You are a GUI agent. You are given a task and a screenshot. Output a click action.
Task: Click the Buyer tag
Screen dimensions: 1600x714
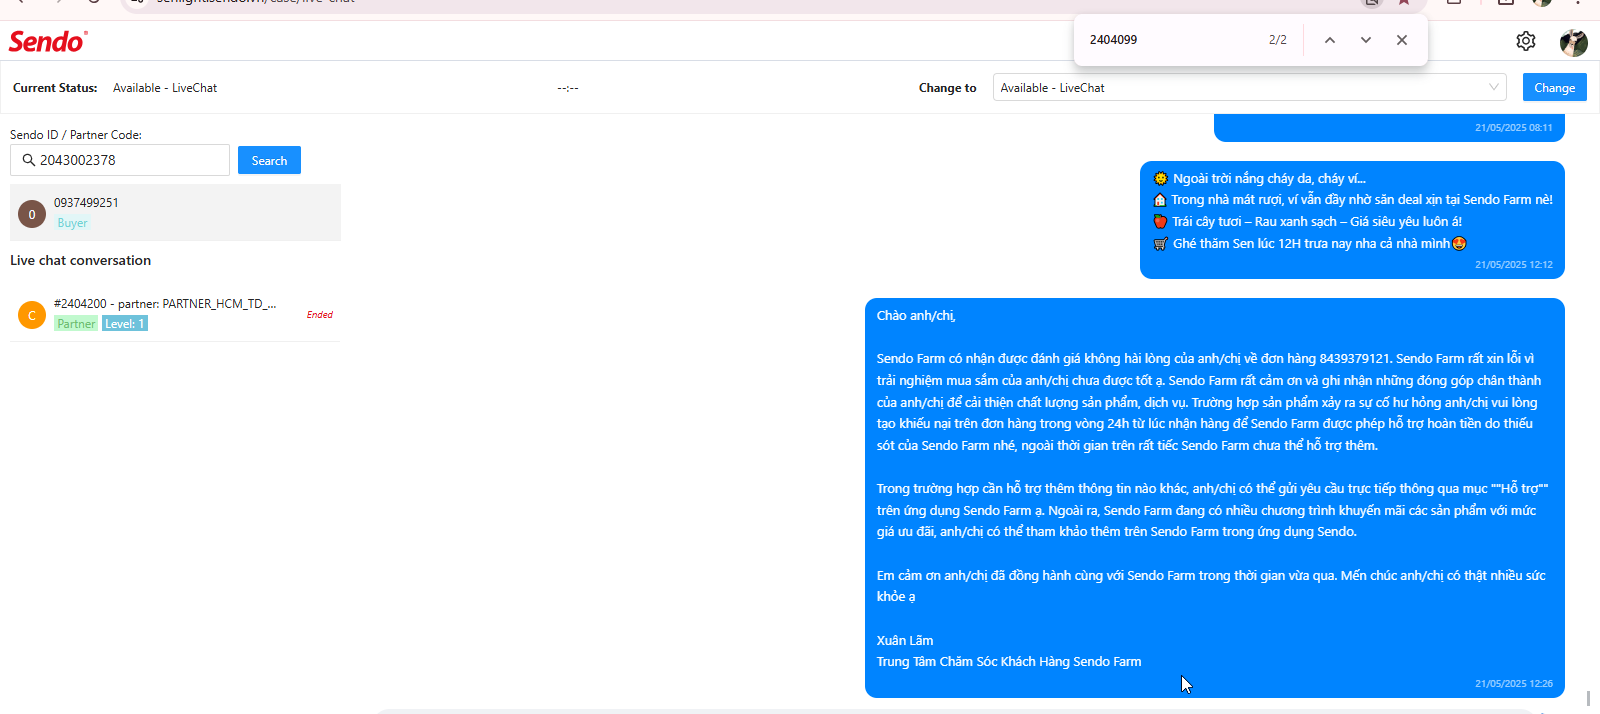coord(72,223)
